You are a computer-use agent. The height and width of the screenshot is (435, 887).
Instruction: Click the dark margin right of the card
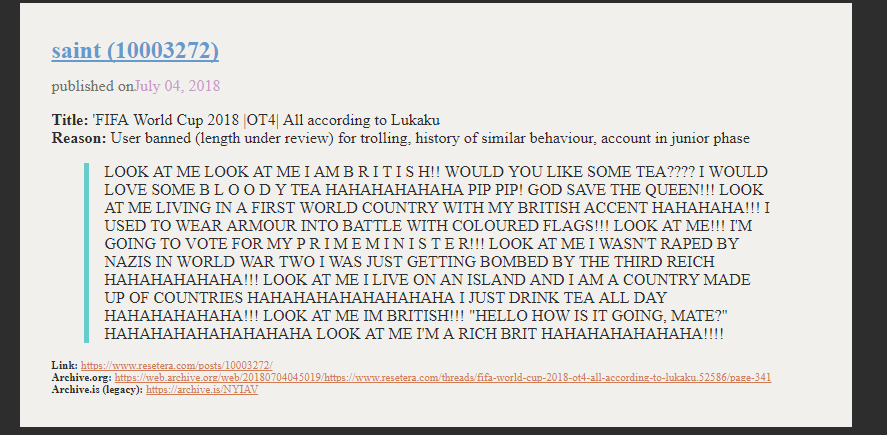coord(869,217)
